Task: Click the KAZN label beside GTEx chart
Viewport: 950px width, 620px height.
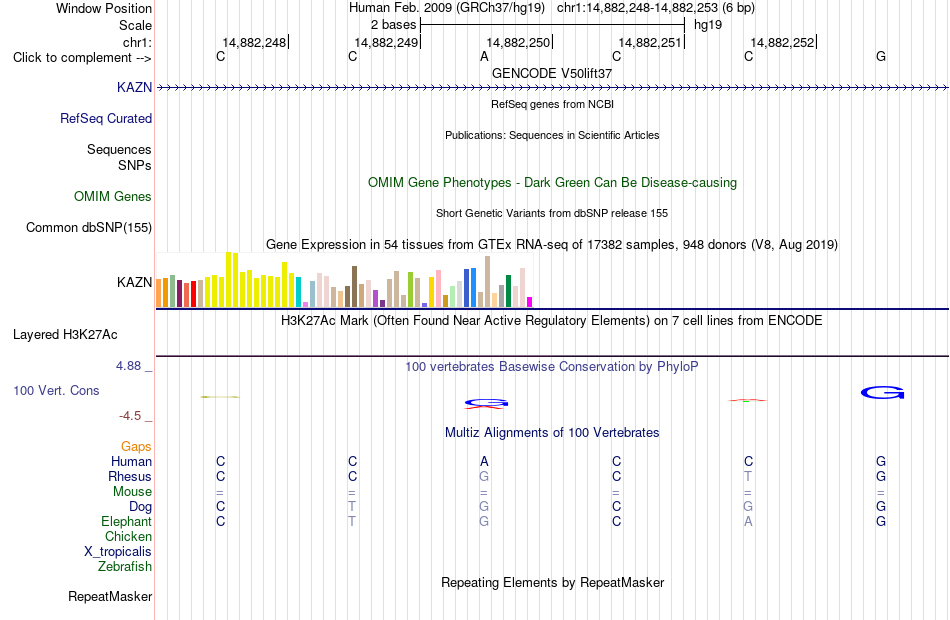Action: (x=135, y=282)
